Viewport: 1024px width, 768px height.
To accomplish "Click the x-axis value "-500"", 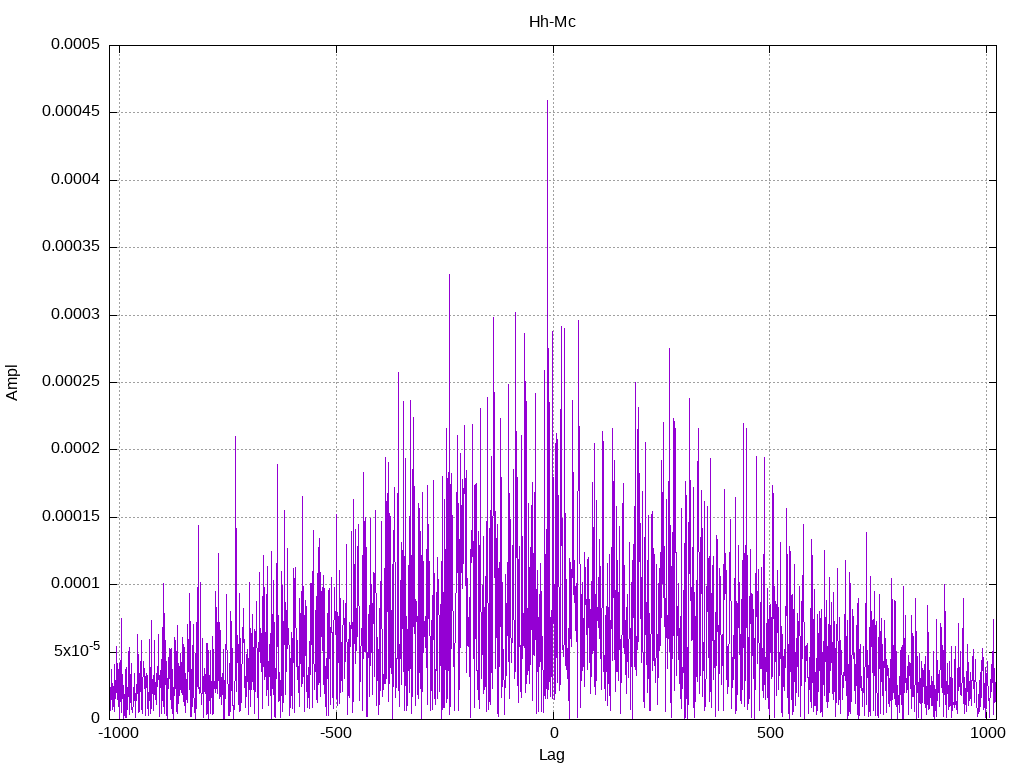I will pos(336,733).
